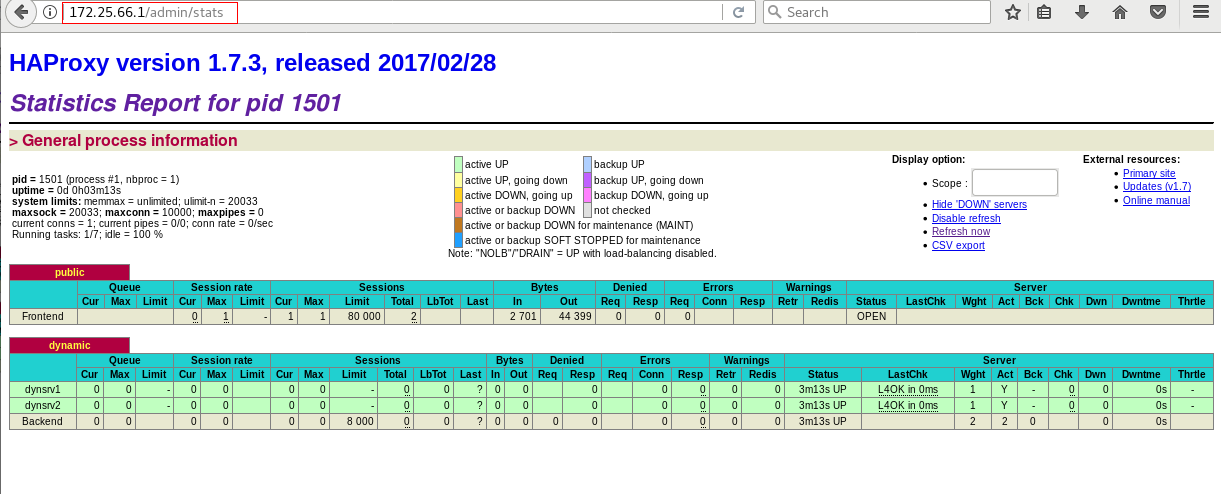Click the Backend row name in dynamic table
Screen dimensions: 1221x494
[x=43, y=421]
